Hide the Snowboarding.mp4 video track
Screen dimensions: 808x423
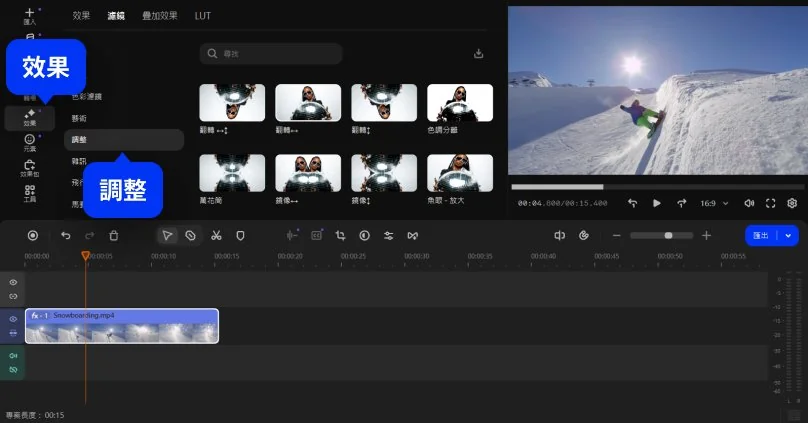[13, 319]
